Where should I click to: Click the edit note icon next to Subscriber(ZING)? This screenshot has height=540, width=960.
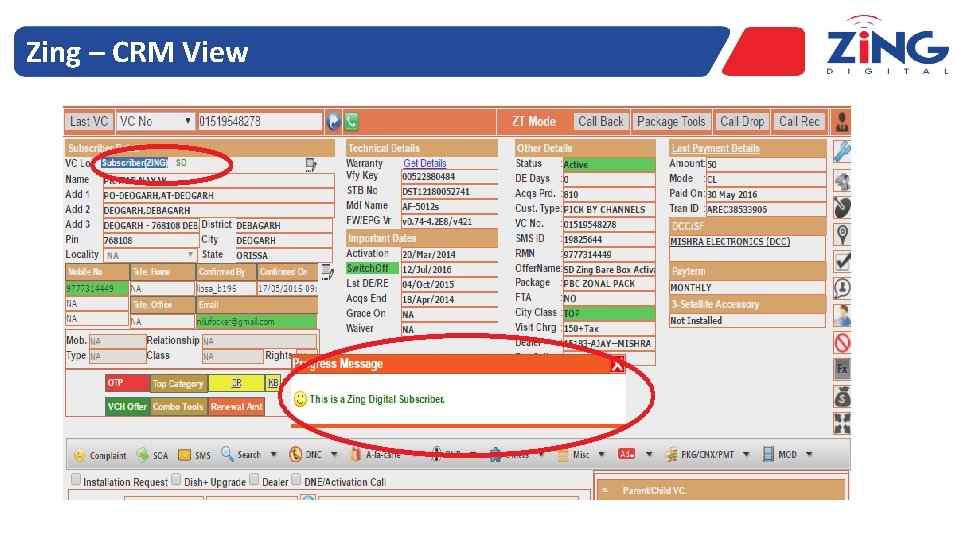(311, 164)
